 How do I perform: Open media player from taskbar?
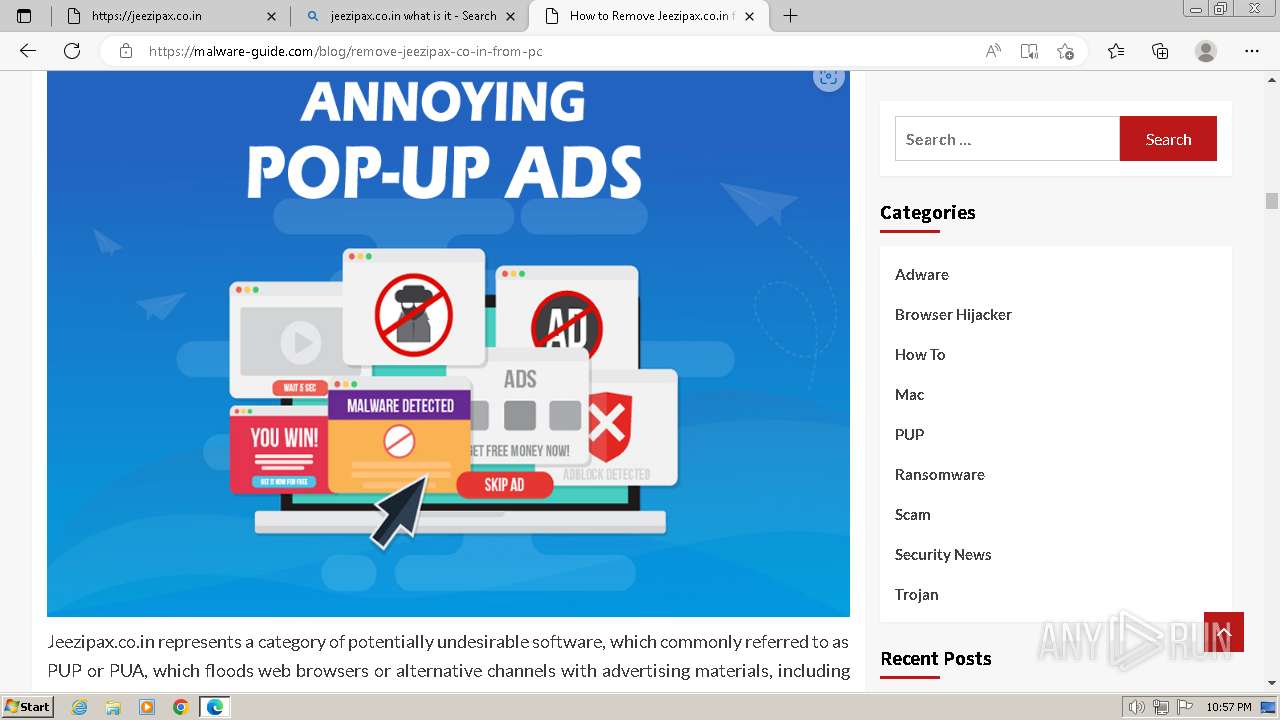click(x=147, y=707)
